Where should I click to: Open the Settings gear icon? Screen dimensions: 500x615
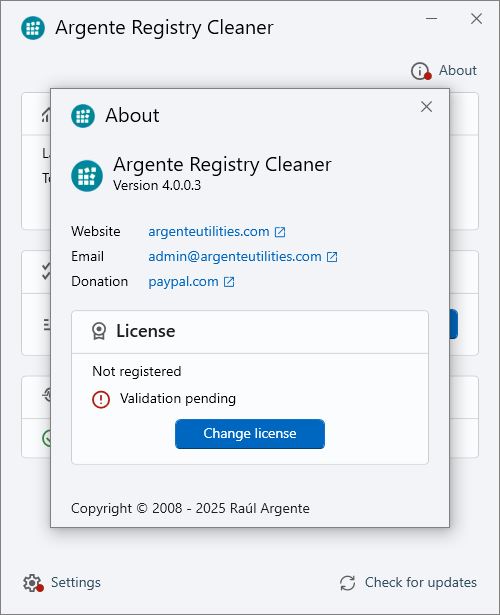(x=33, y=583)
